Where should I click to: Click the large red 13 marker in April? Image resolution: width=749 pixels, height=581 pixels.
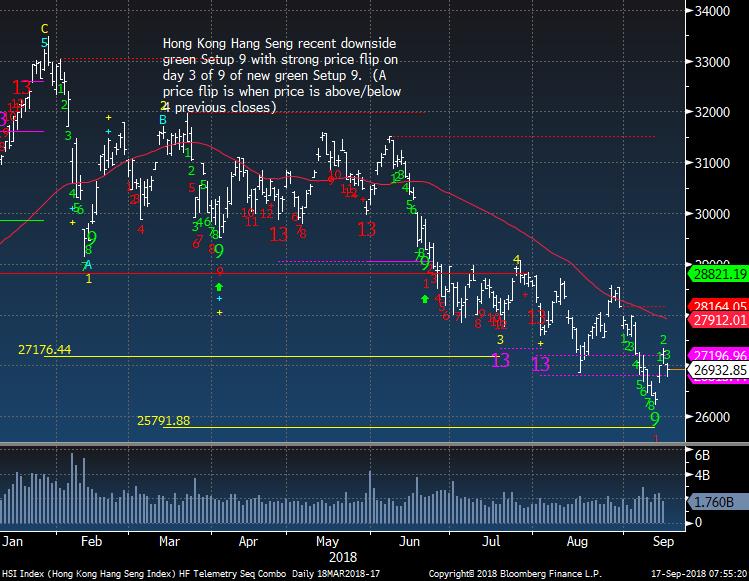point(278,235)
